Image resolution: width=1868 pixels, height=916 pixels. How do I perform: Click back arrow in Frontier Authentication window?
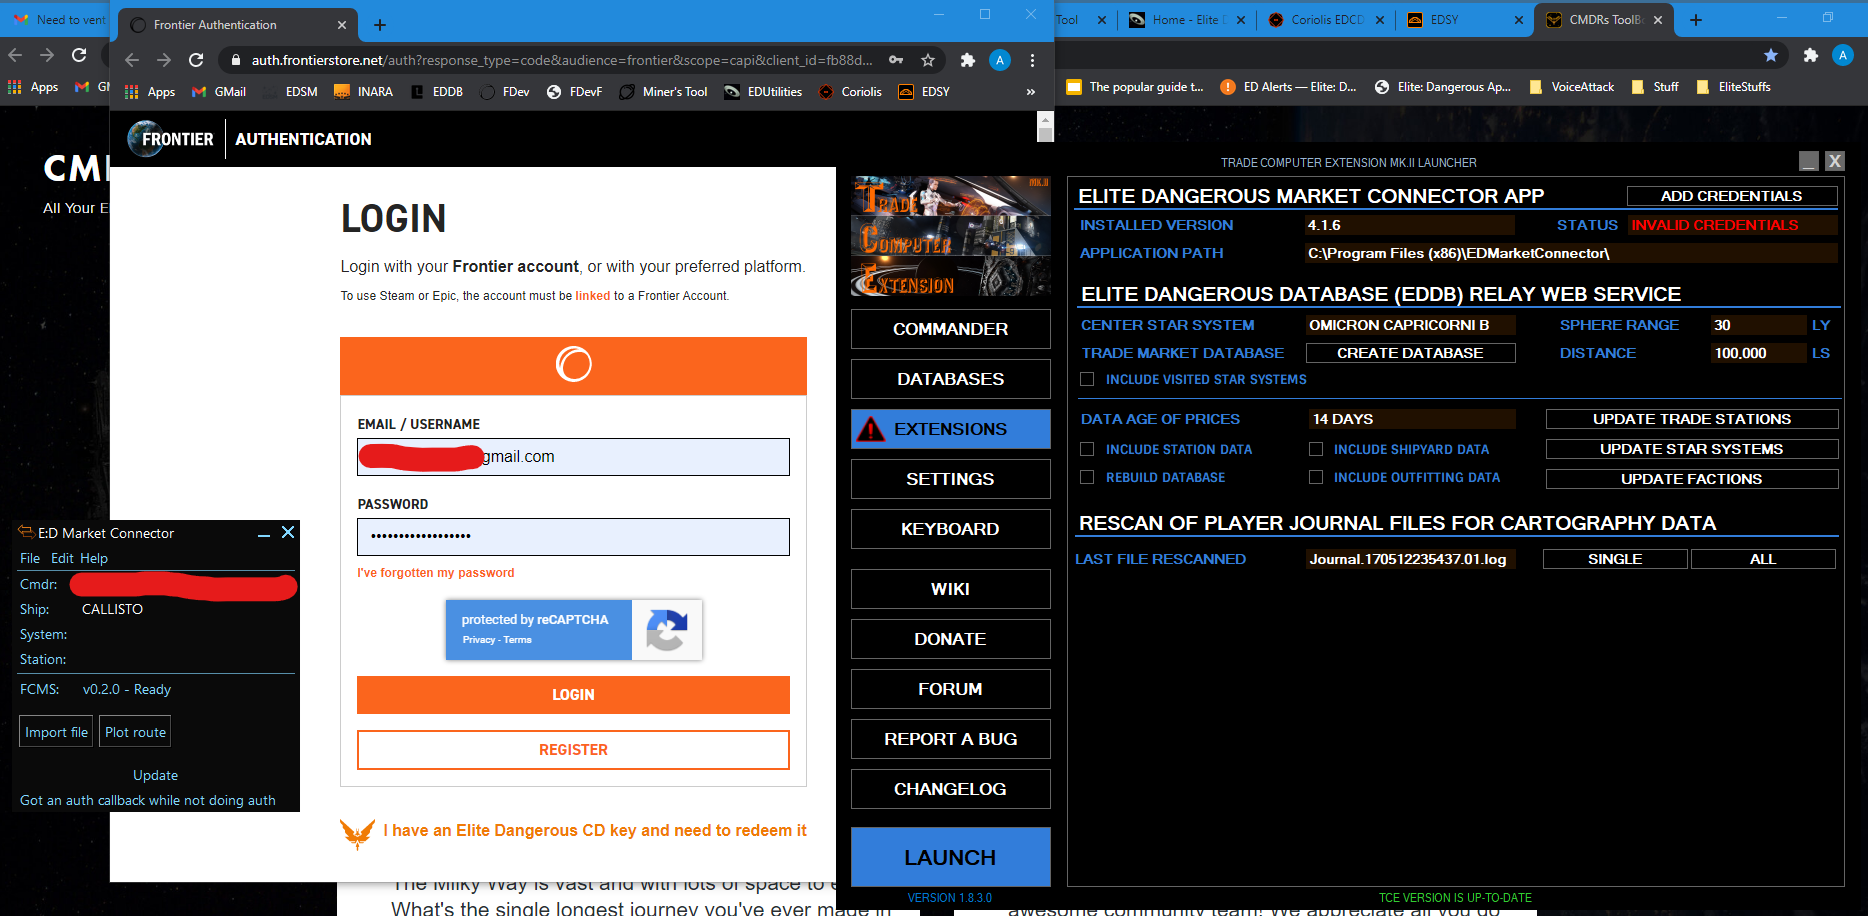(x=132, y=60)
